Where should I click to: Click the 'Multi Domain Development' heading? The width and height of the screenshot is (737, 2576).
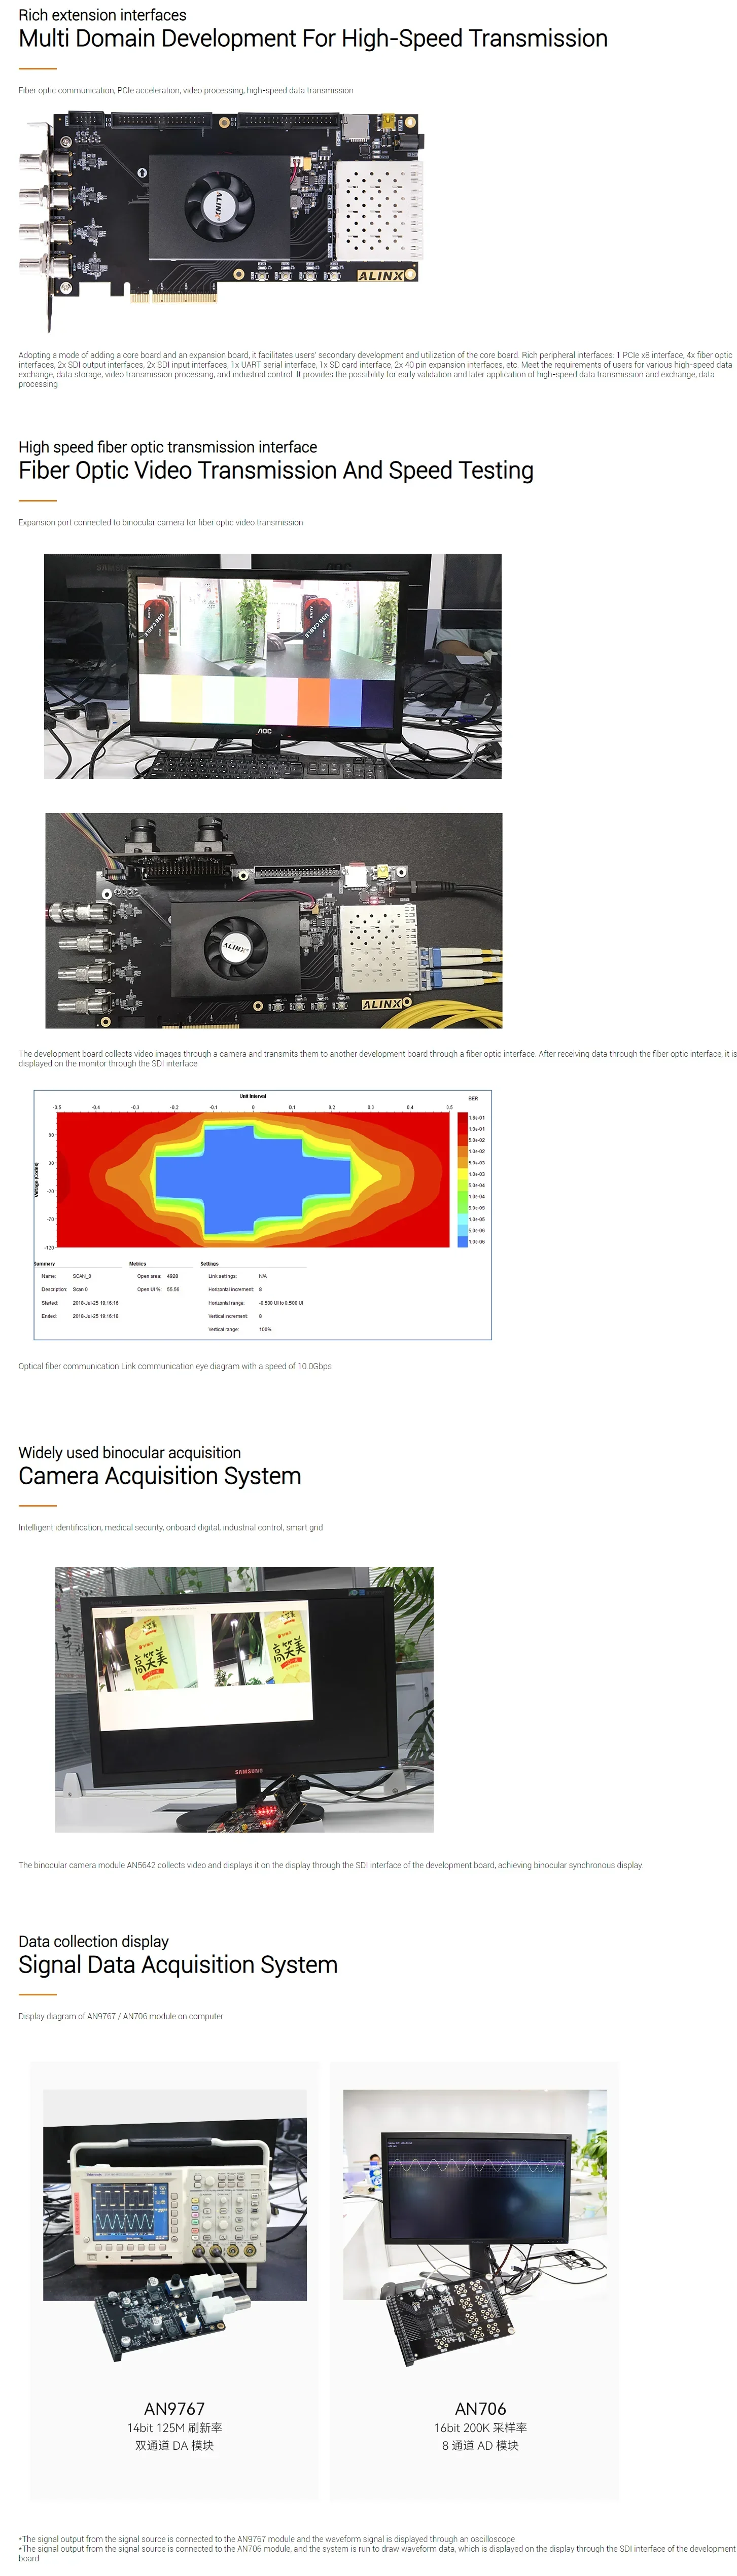312,39
